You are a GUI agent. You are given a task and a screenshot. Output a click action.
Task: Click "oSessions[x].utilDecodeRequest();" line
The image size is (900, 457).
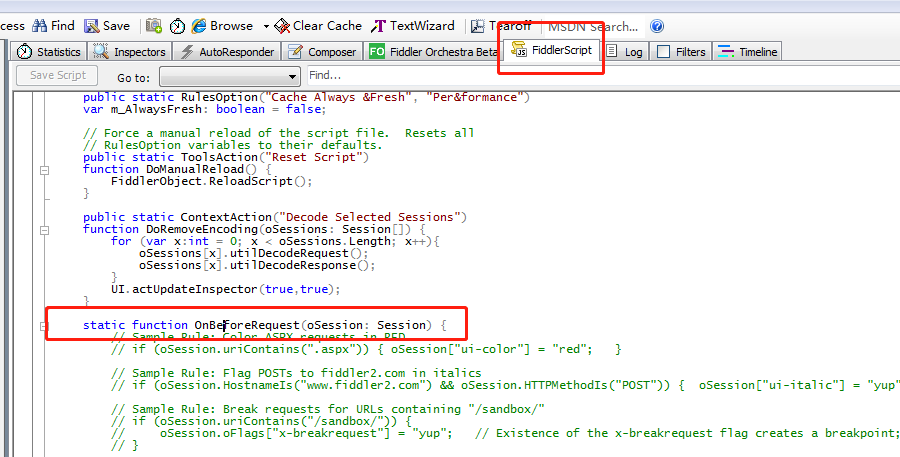(254, 253)
